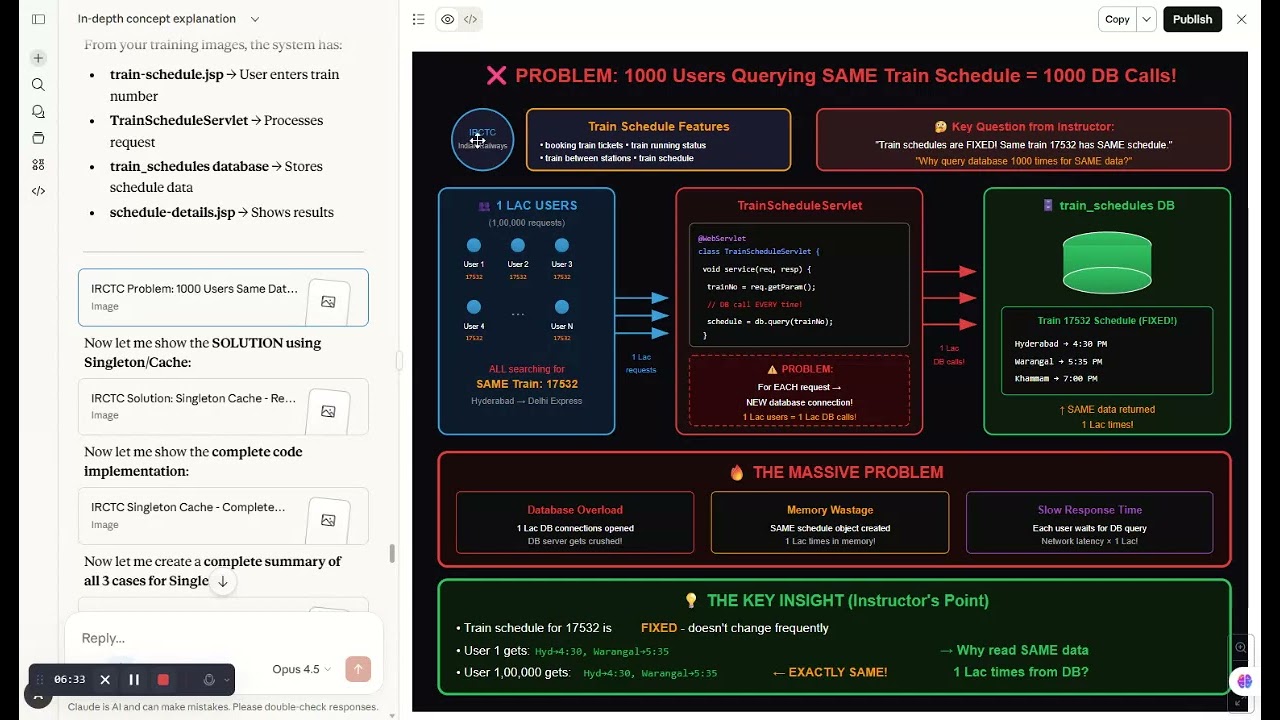
Task: Click the green database cylinder graphic
Action: (x=1107, y=262)
